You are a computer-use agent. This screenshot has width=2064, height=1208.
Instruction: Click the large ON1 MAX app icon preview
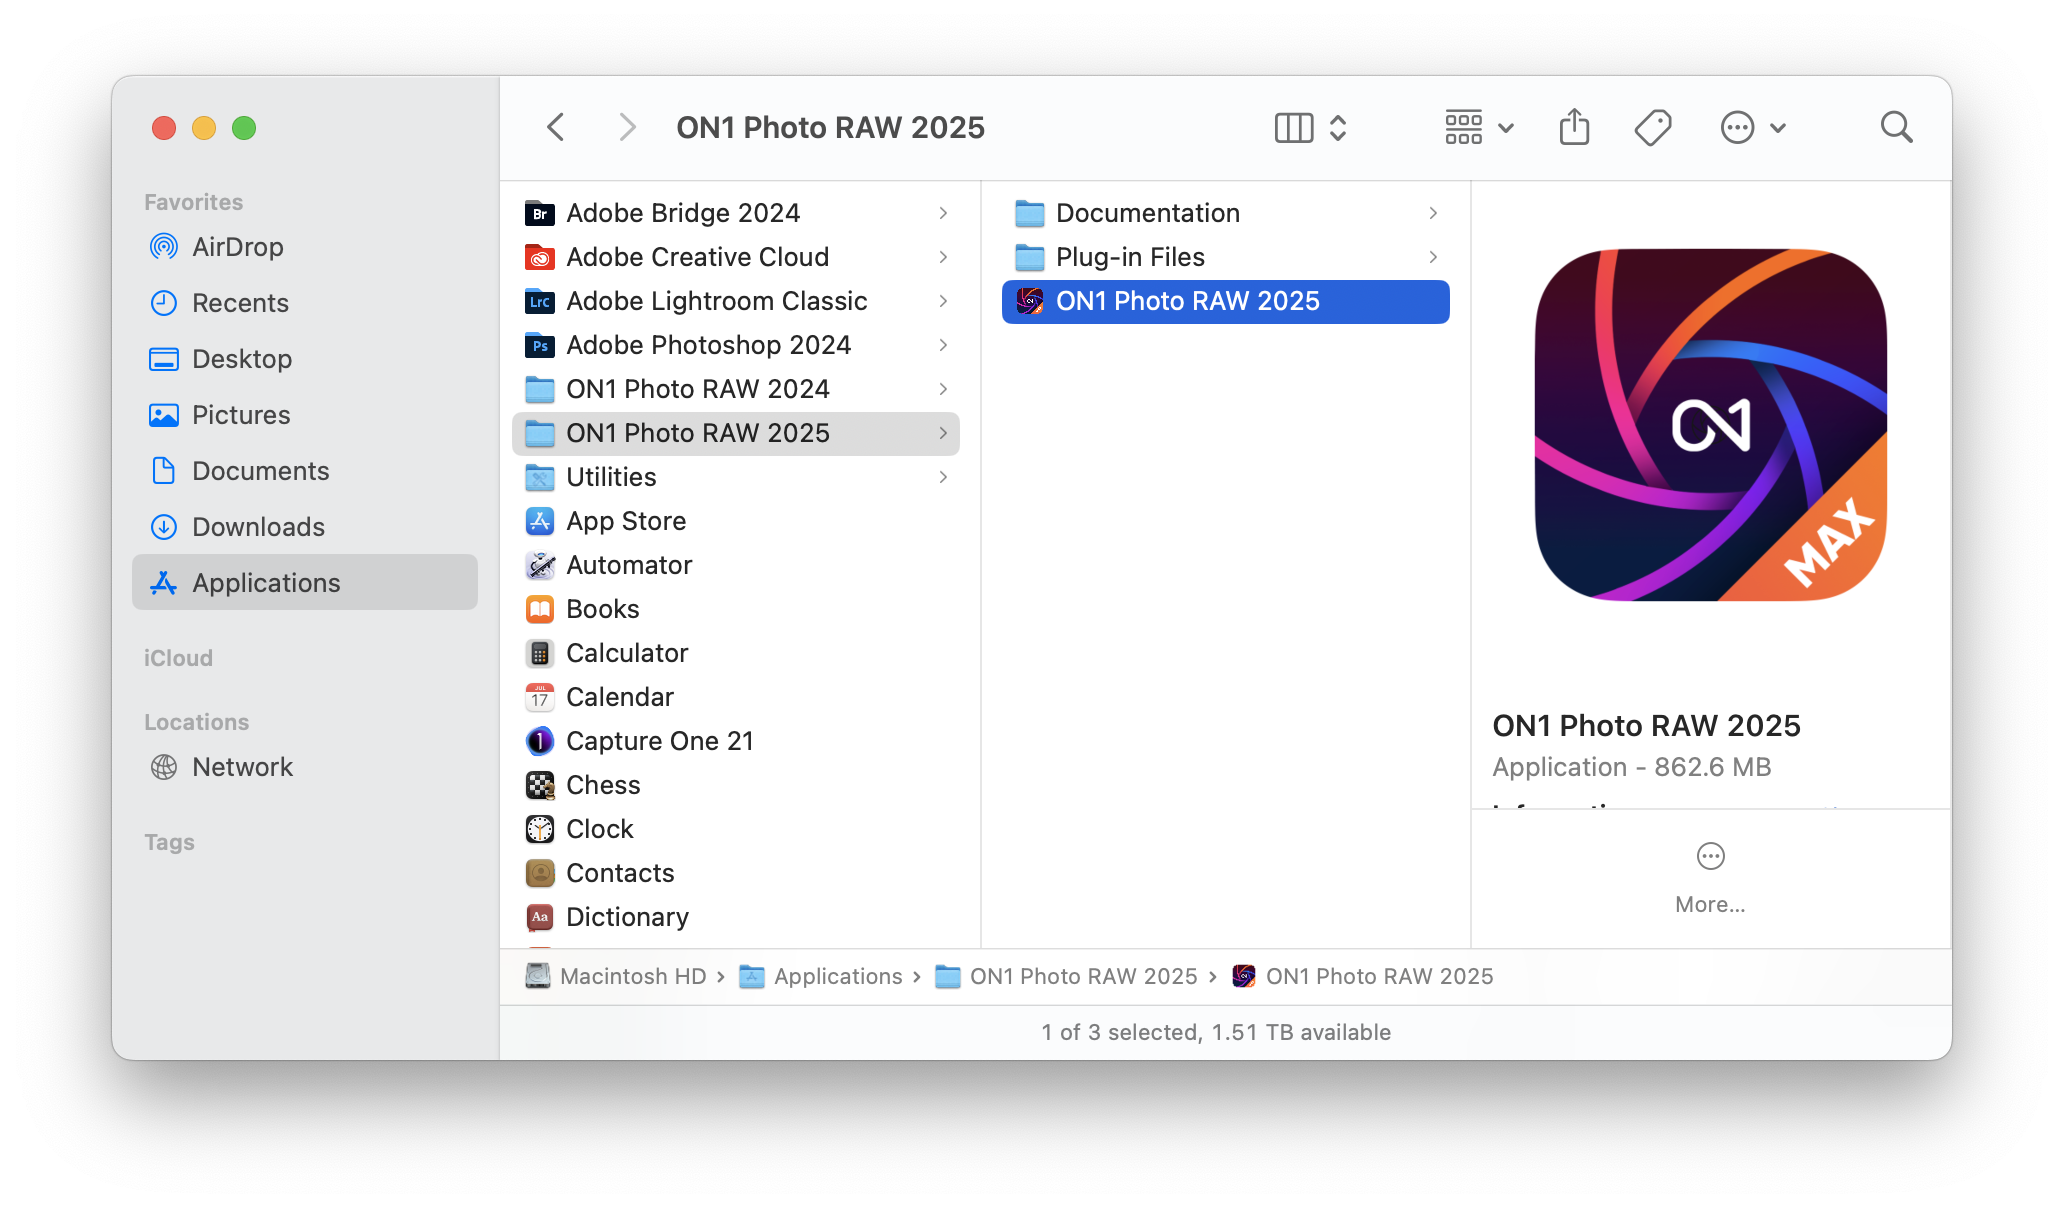click(1710, 425)
